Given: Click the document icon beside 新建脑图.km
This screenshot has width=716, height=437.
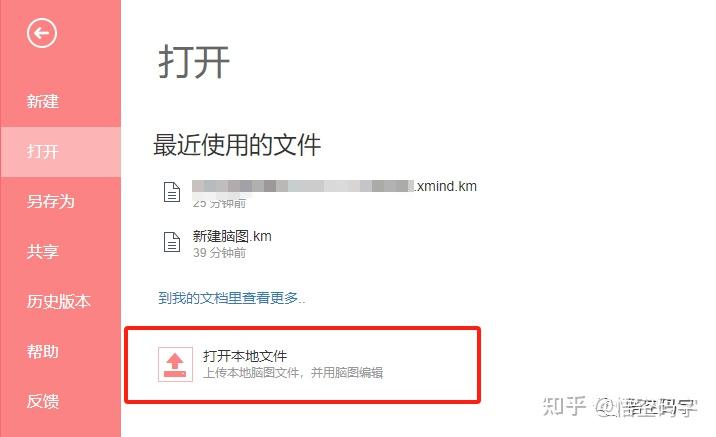Looking at the screenshot, I should (172, 242).
